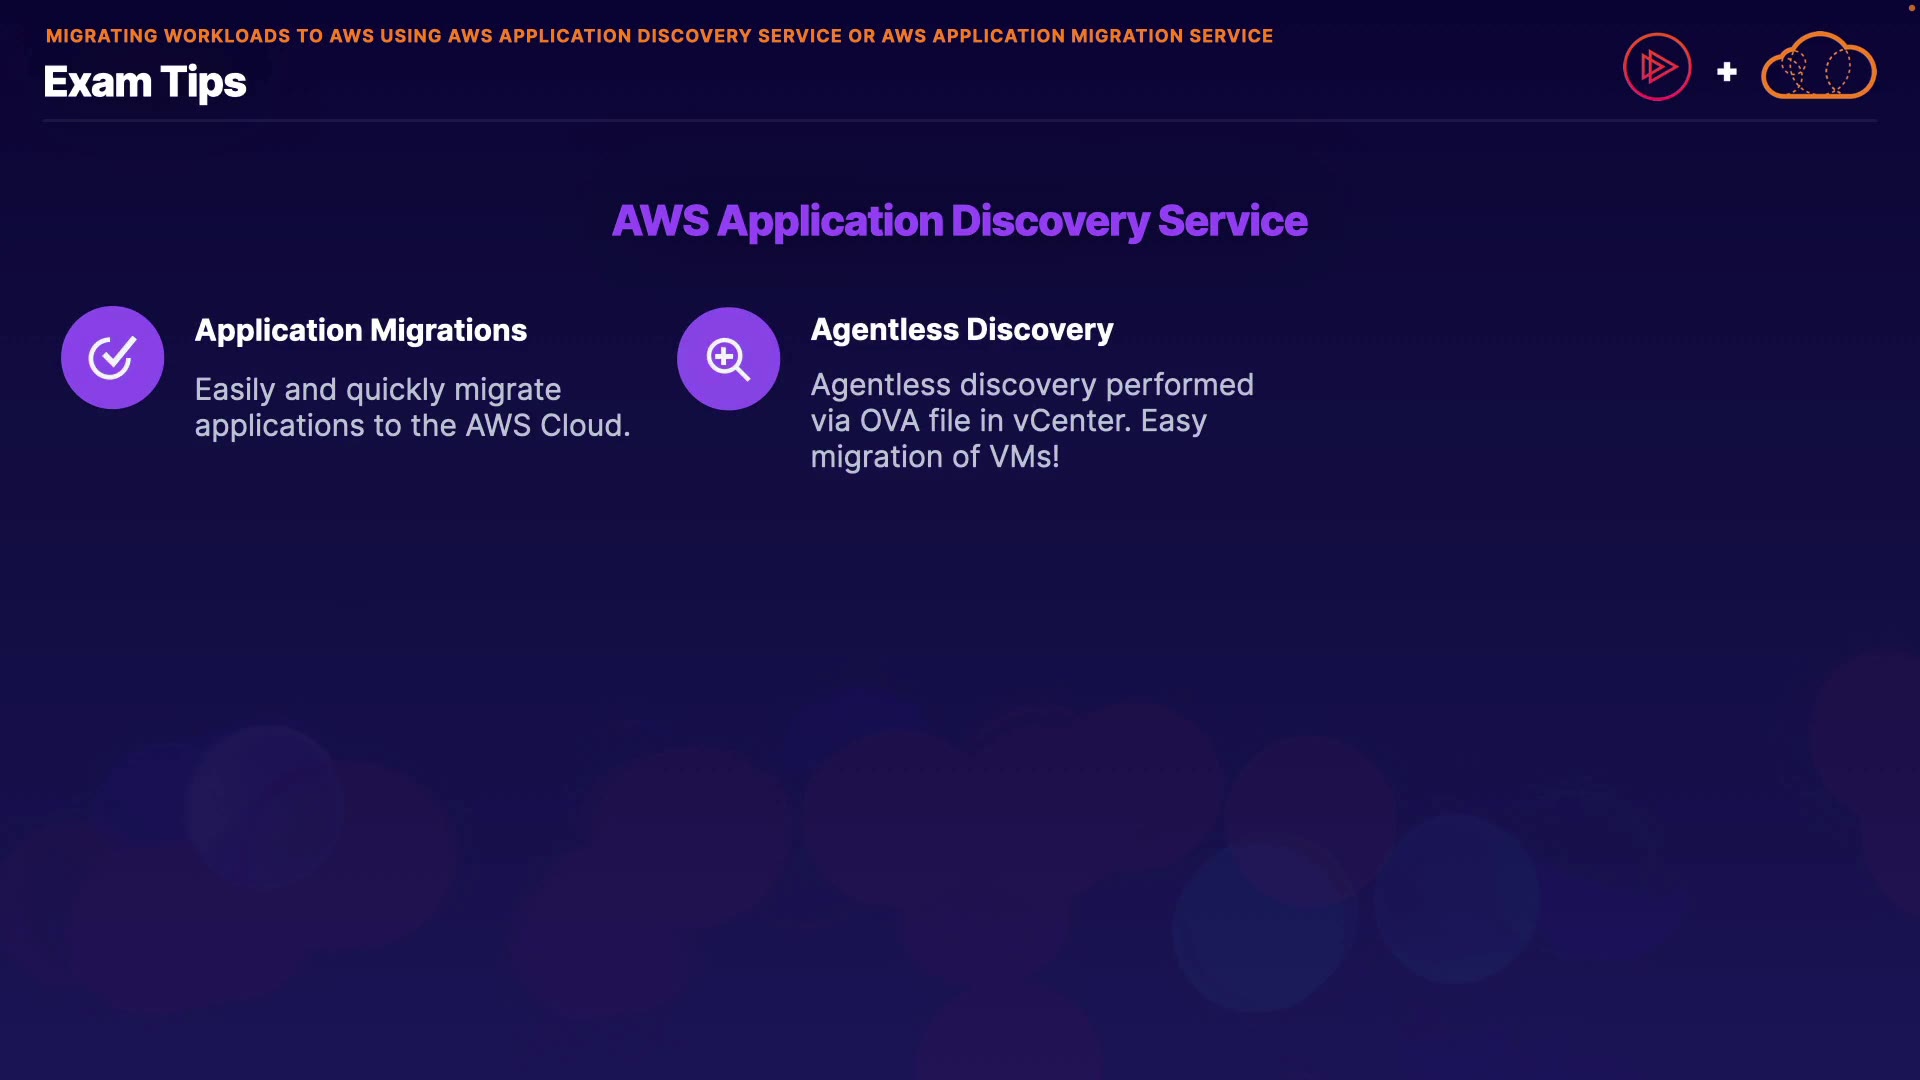The image size is (1920, 1080).
Task: Click the purple checkmark circle icon
Action: (x=112, y=357)
